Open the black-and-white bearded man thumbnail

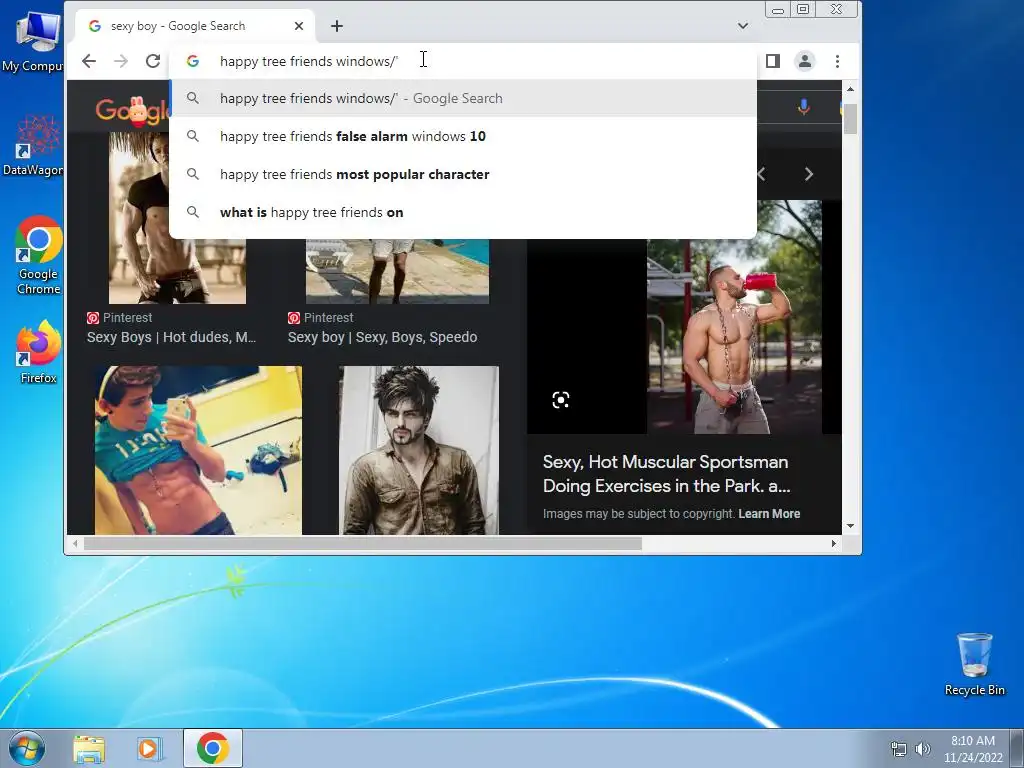[419, 450]
